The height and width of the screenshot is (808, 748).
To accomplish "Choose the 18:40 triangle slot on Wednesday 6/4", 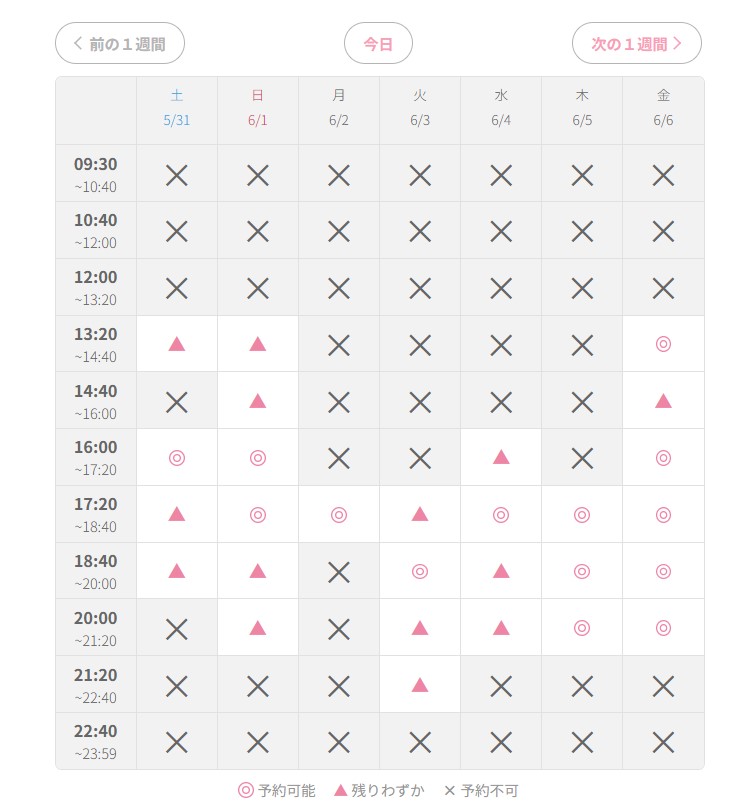I will pyautogui.click(x=501, y=571).
